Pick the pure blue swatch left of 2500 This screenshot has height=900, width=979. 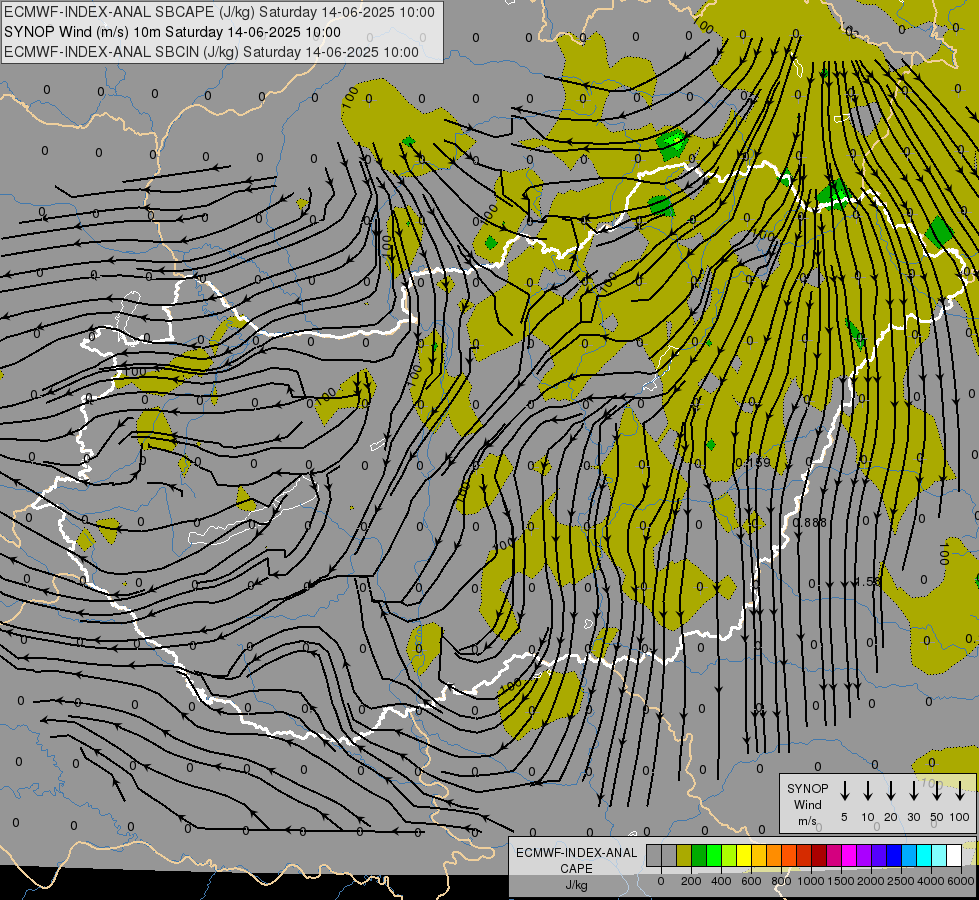[894, 855]
